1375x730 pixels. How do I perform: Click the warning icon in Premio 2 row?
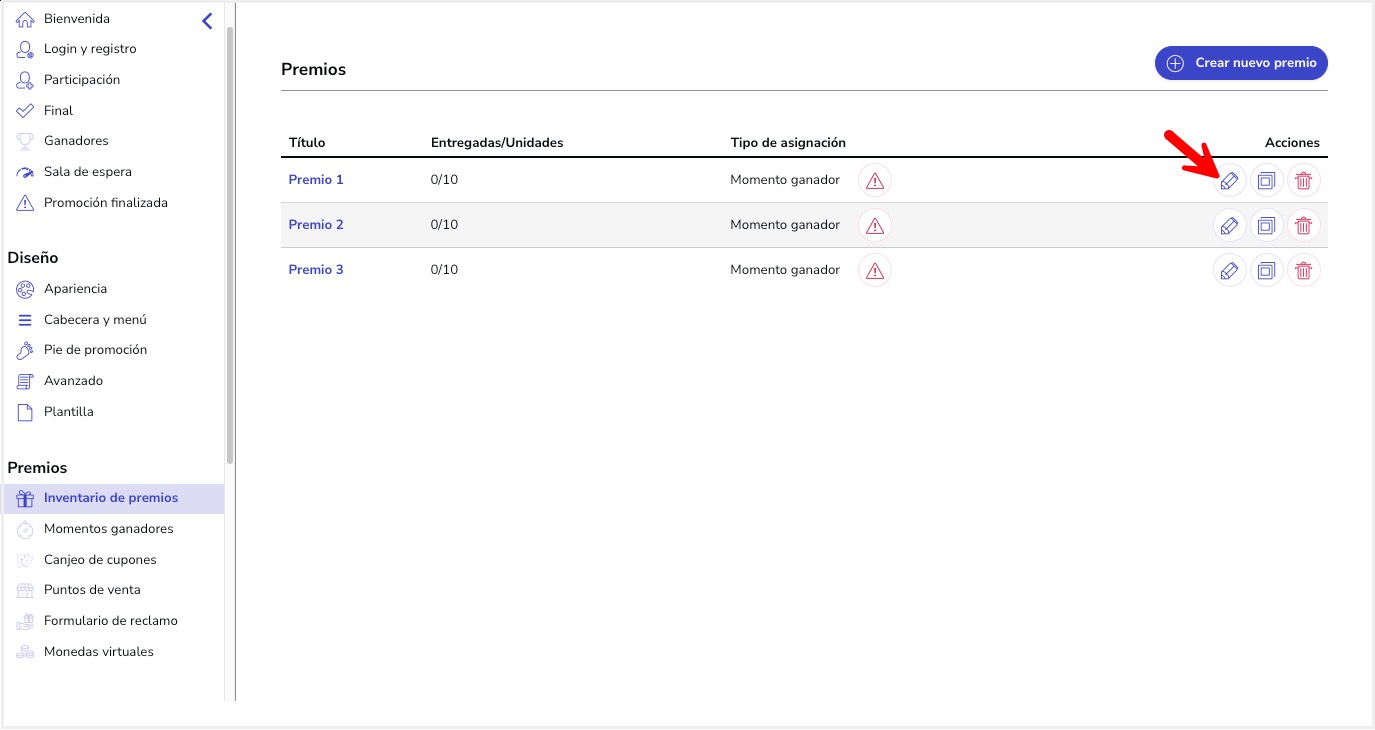[x=875, y=226]
